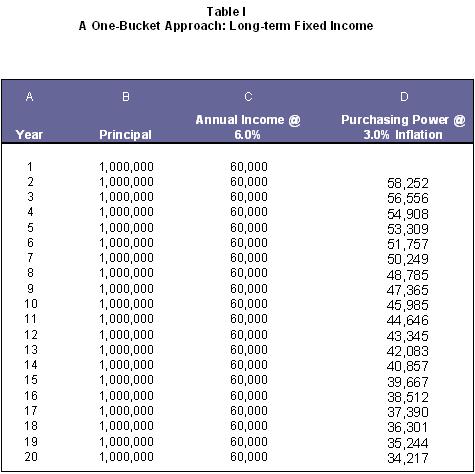Click the Purchasing Power @ 3.0% Inflation heading
Viewport: 475px width, 474px height.
(x=403, y=127)
